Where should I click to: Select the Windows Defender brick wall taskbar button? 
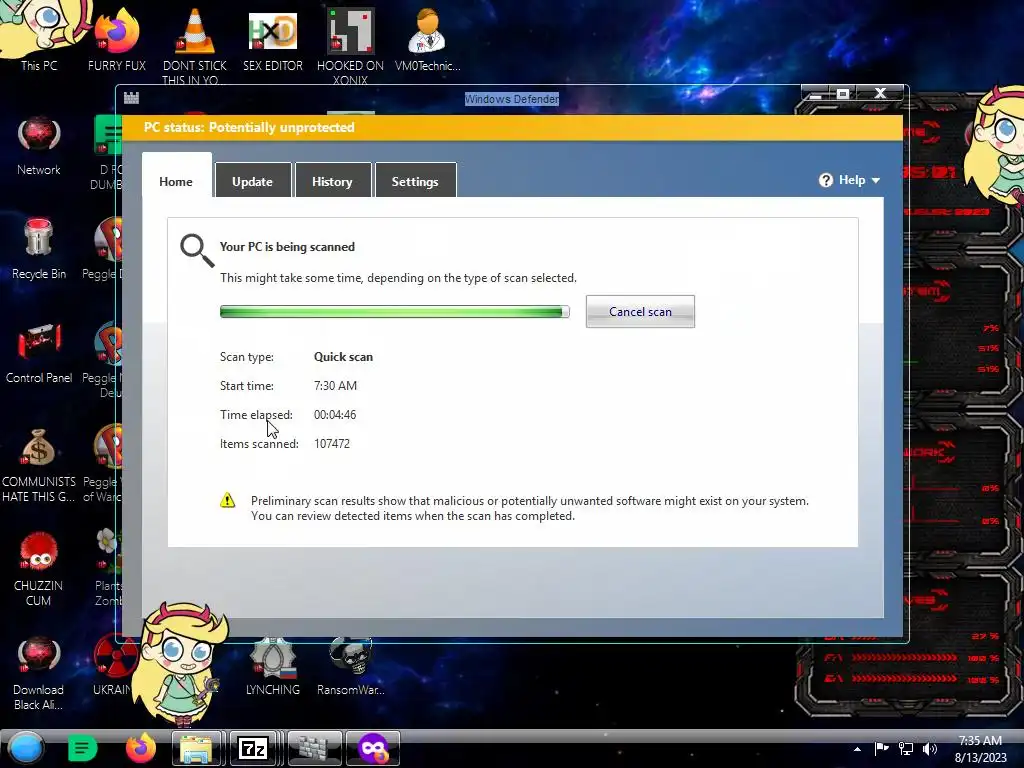314,748
